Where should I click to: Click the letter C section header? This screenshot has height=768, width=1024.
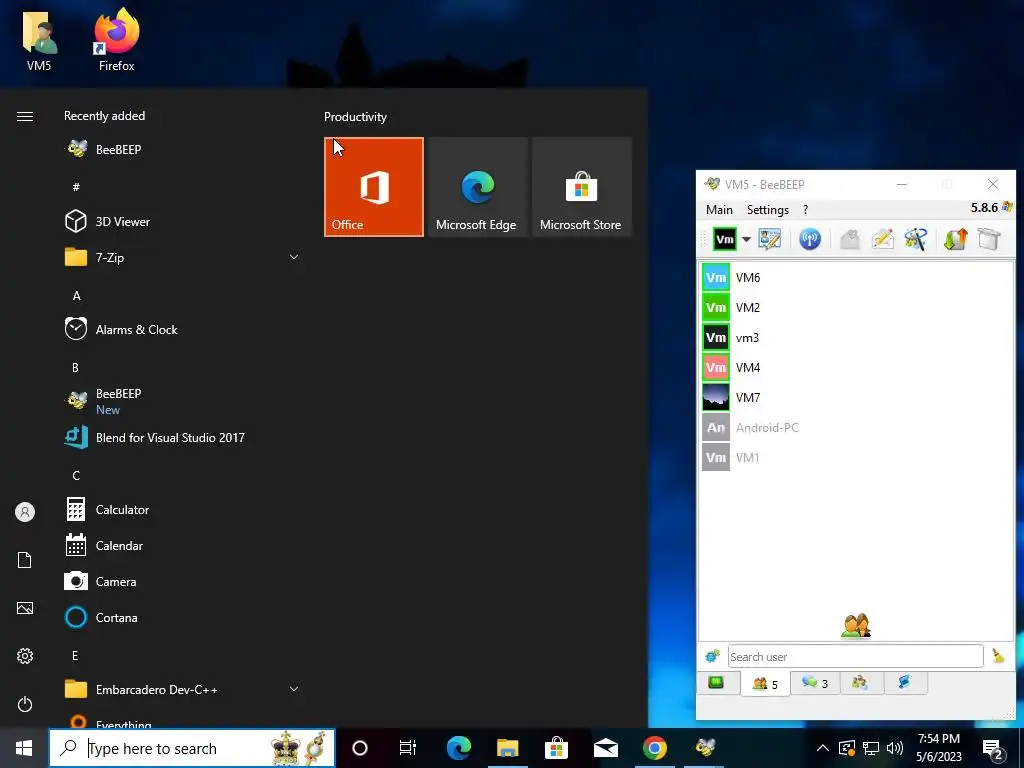(76, 475)
